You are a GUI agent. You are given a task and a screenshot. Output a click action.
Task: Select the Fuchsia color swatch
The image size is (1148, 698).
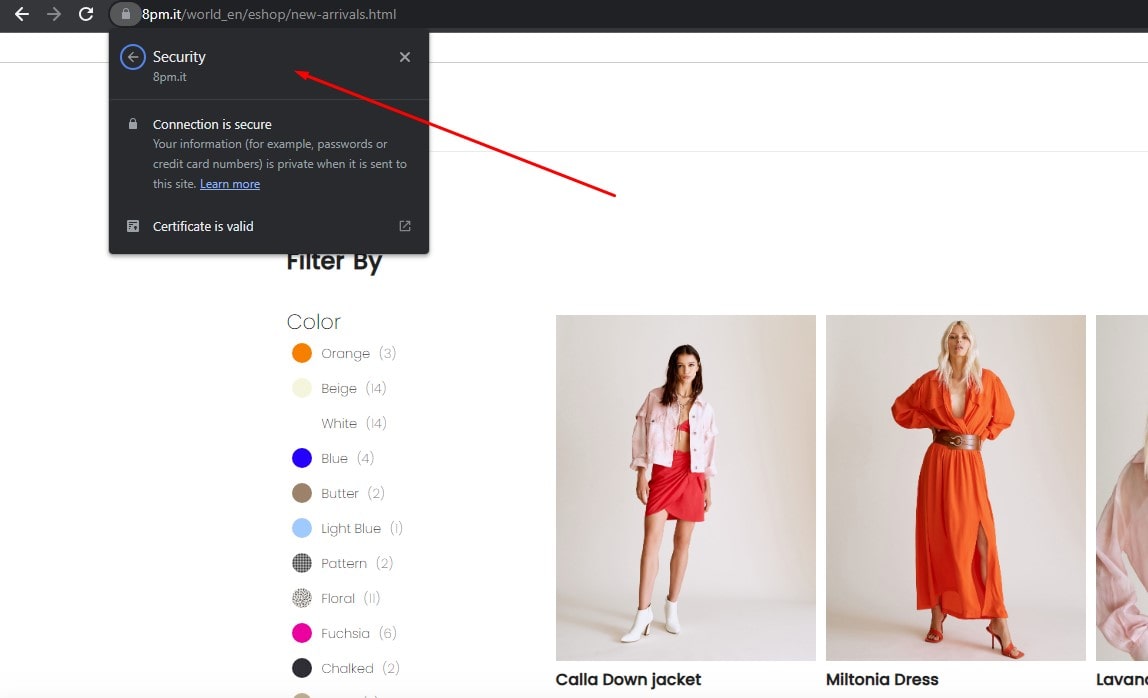pos(302,633)
